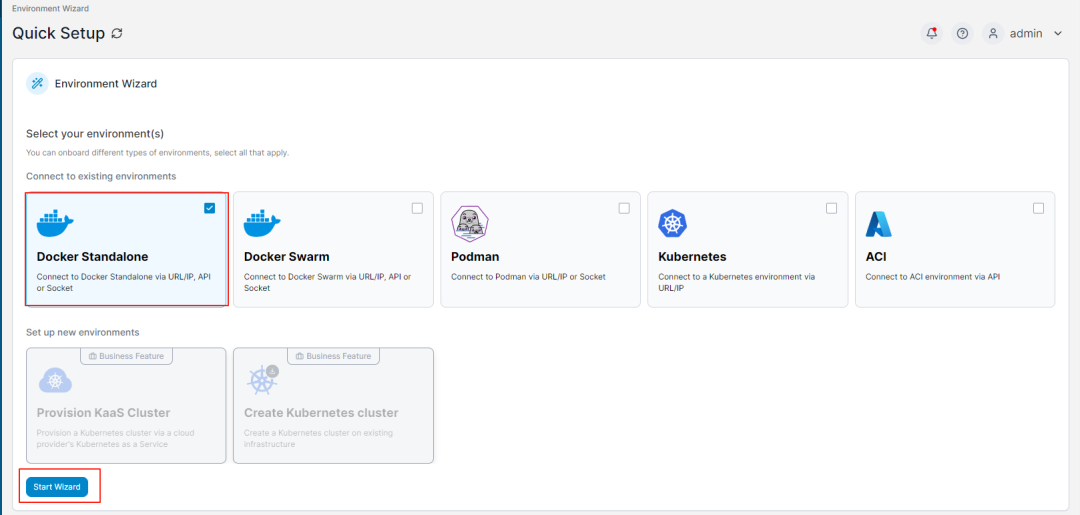Click the Provision KaaS Cluster cloud icon

click(56, 380)
